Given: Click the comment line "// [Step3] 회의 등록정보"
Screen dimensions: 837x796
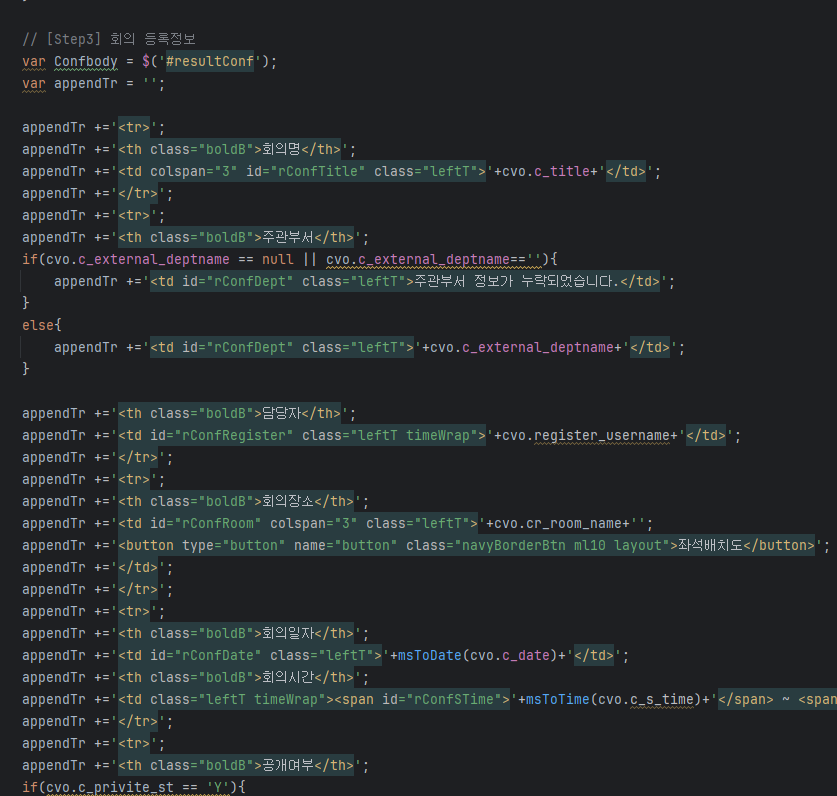Looking at the screenshot, I should [109, 39].
